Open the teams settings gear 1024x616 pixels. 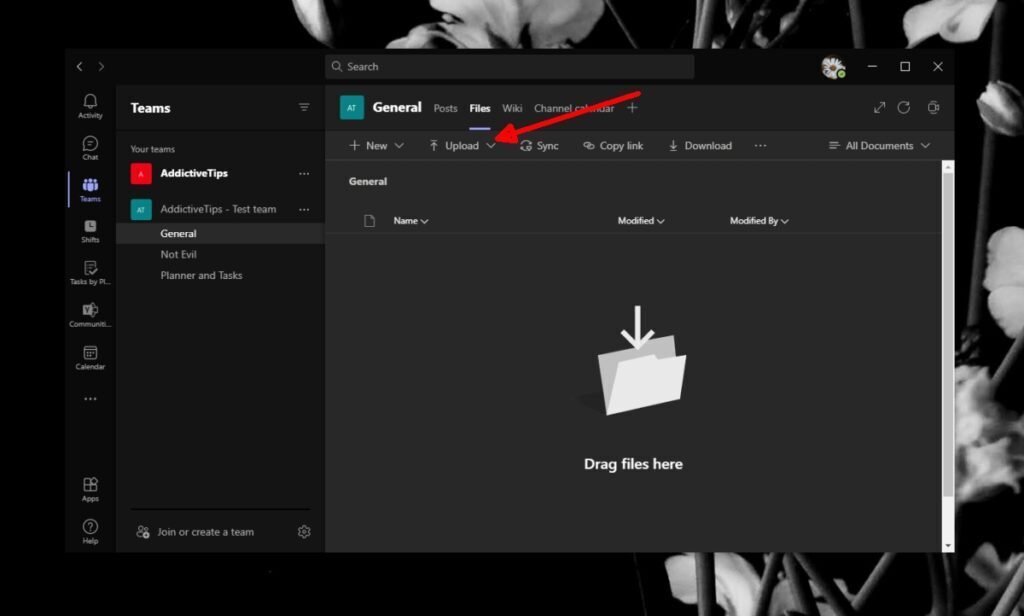click(304, 532)
